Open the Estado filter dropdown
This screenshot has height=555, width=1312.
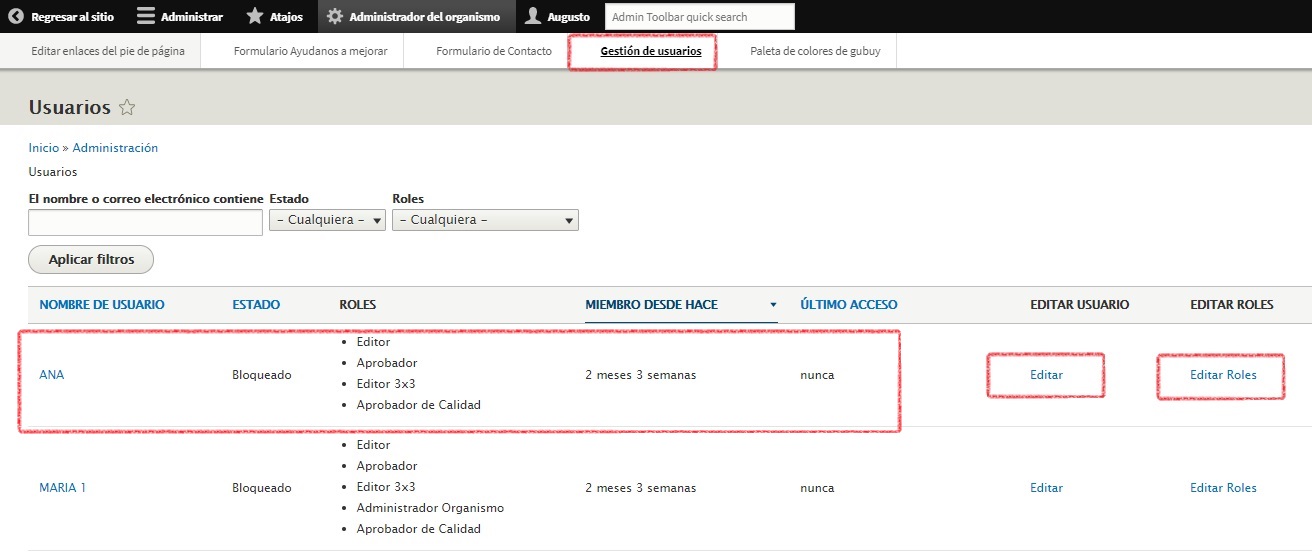[327, 220]
